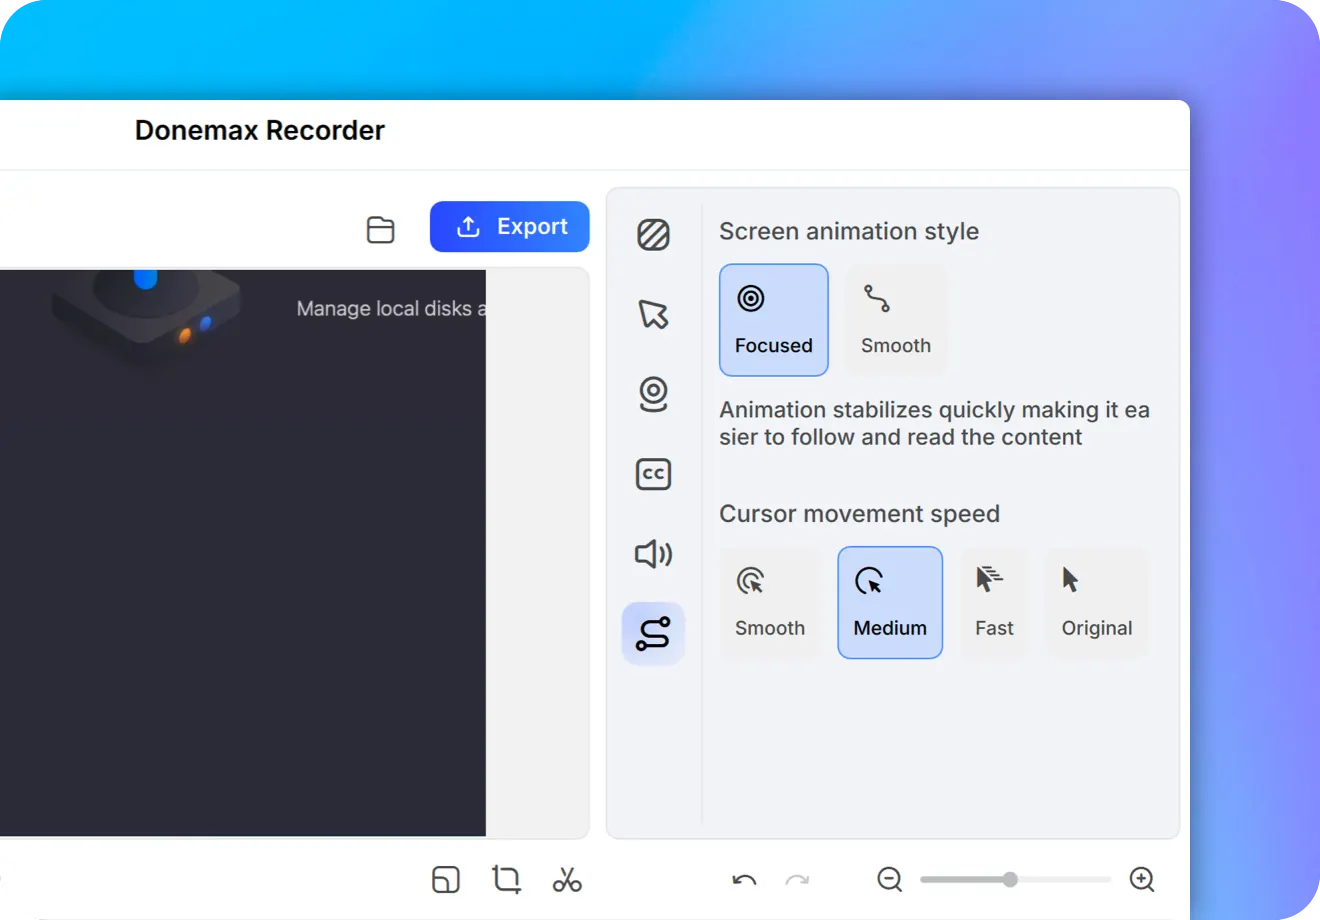This screenshot has width=1320, height=920.
Task: Select the scissors cut tool
Action: tap(567, 879)
